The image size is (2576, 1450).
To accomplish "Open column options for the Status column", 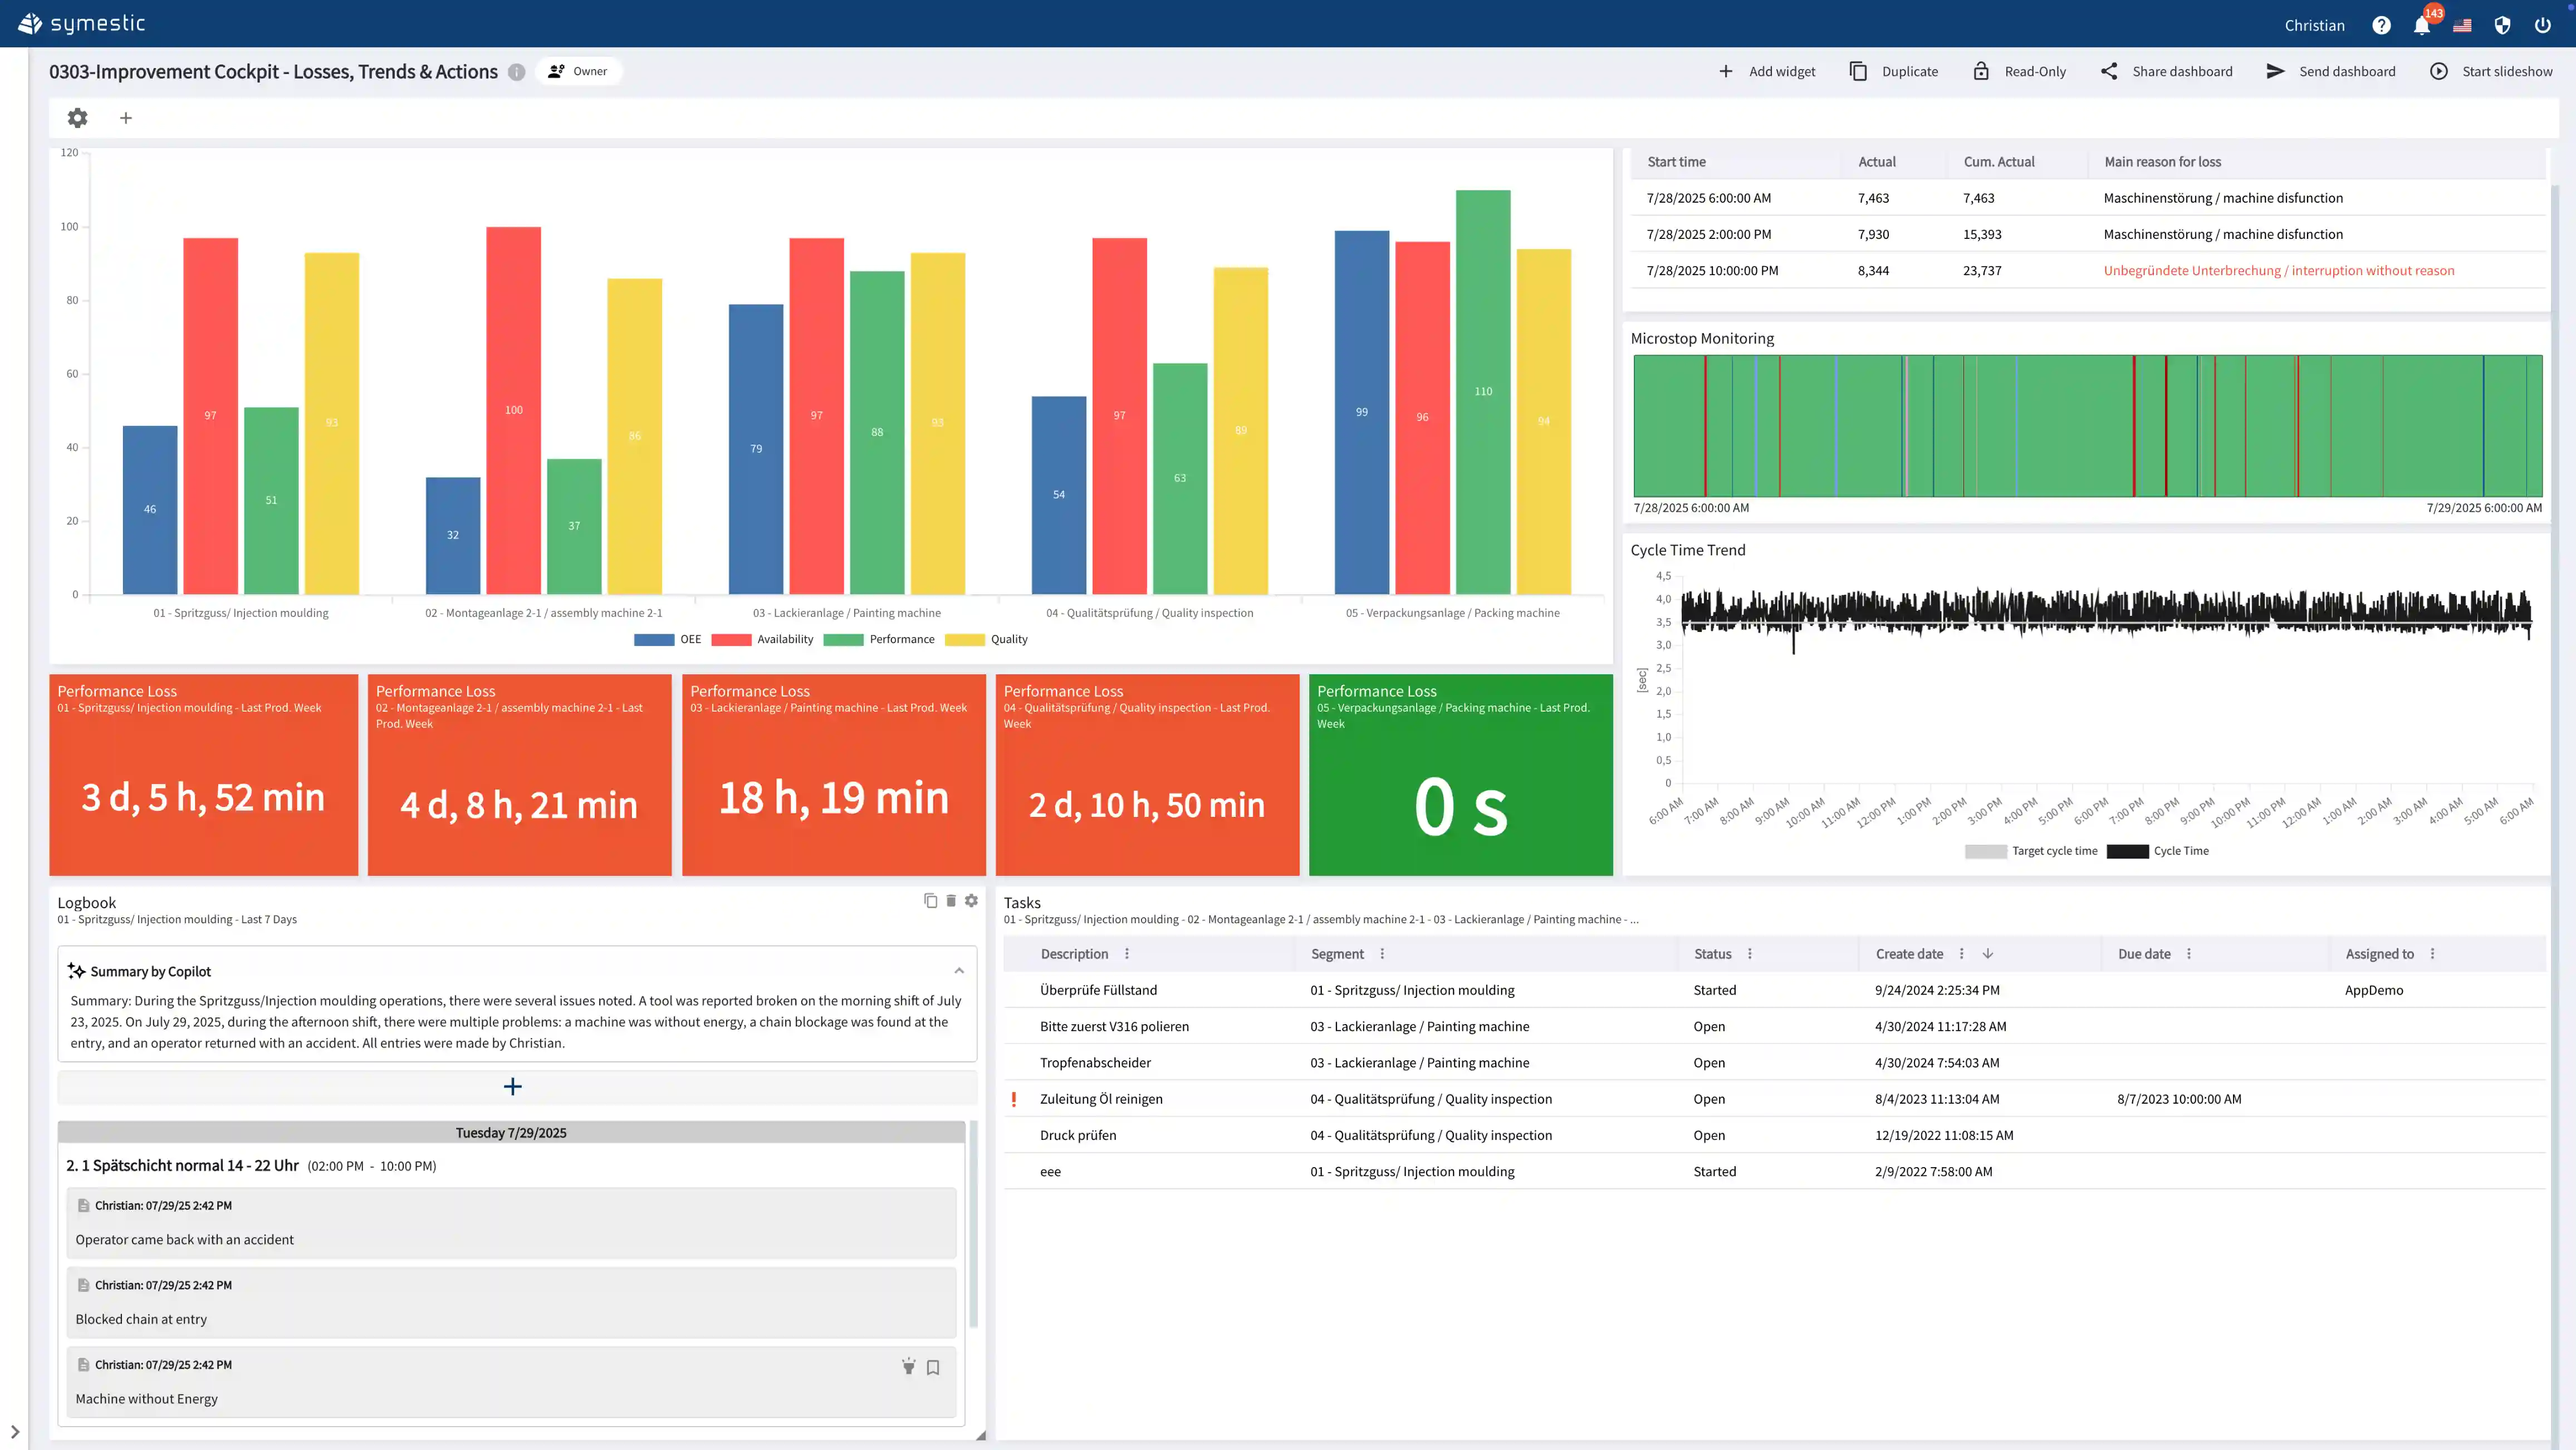I will tap(1749, 953).
